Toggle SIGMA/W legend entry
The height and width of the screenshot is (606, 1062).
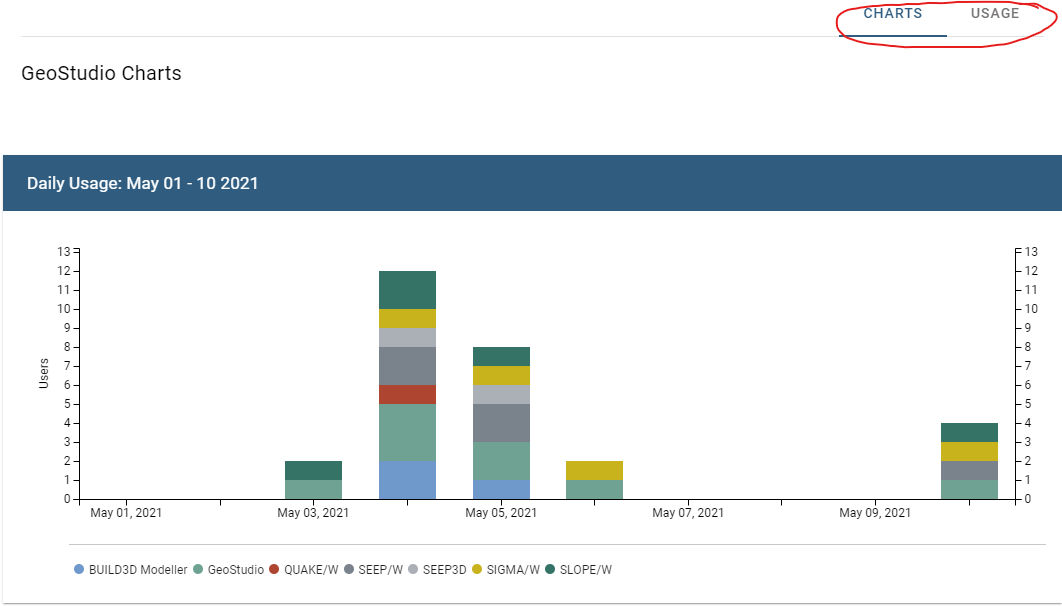click(x=505, y=569)
